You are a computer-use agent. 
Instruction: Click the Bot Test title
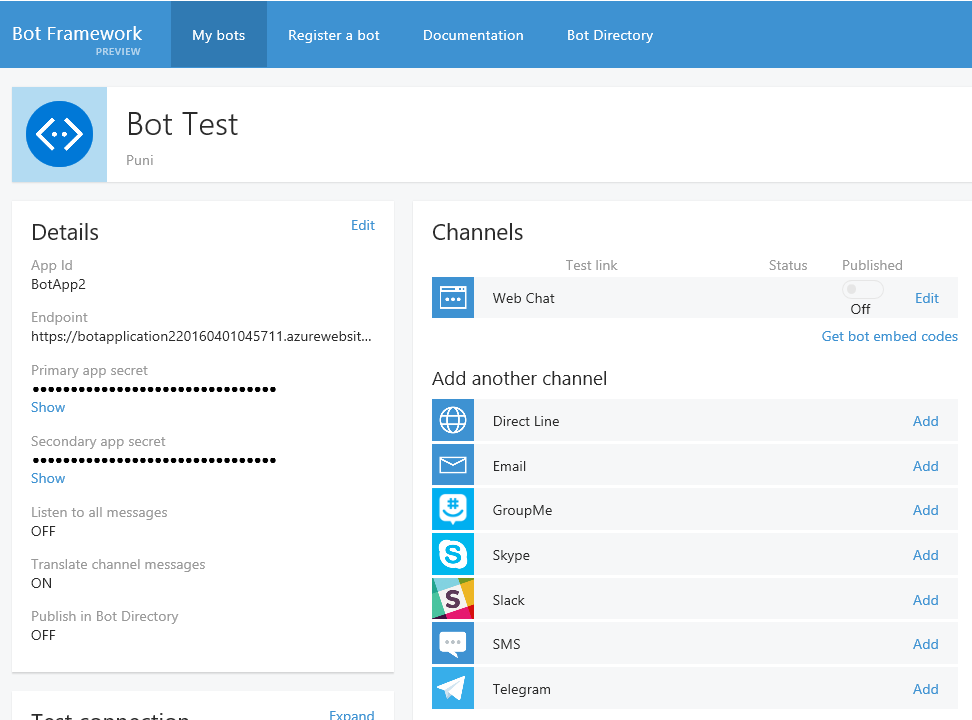182,124
